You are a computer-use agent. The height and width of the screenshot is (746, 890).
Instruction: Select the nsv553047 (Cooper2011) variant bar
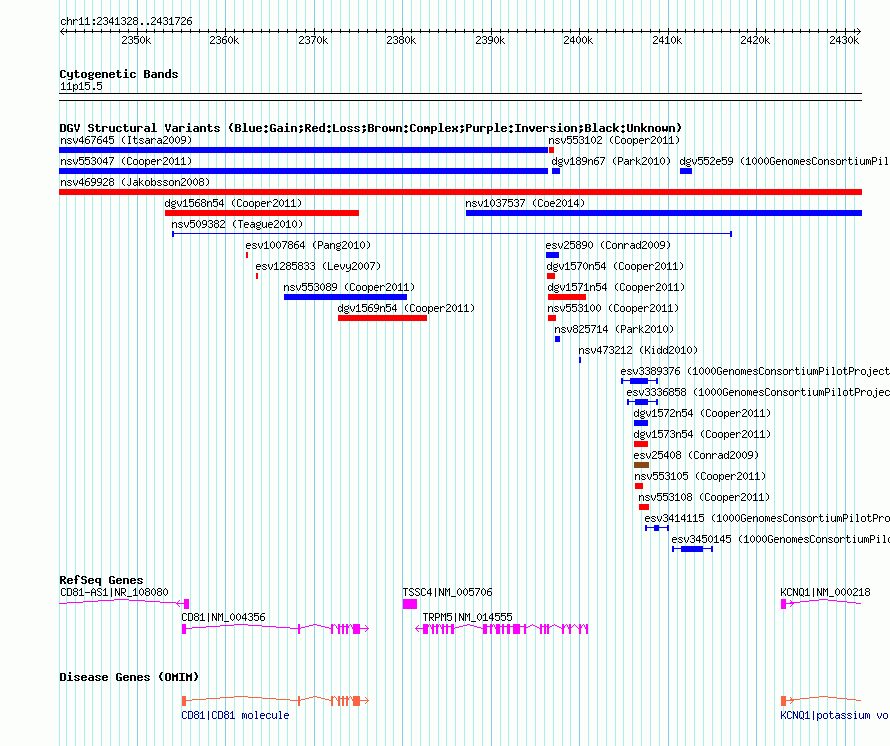(x=304, y=171)
